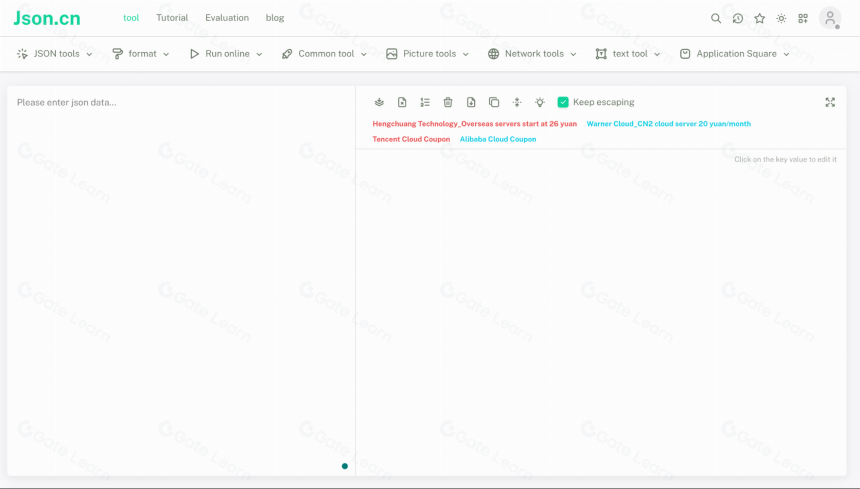Click the Common tool rocket icon
The width and height of the screenshot is (860, 489).
click(x=287, y=54)
